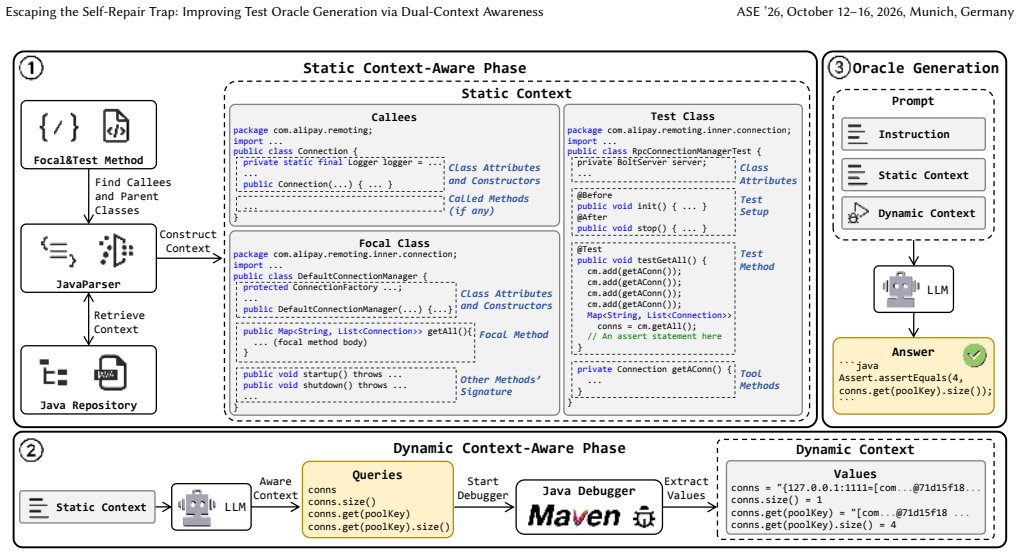The height and width of the screenshot is (555, 1021).
Task: Click the 'Oracle Generation' heading
Action: [x=925, y=68]
